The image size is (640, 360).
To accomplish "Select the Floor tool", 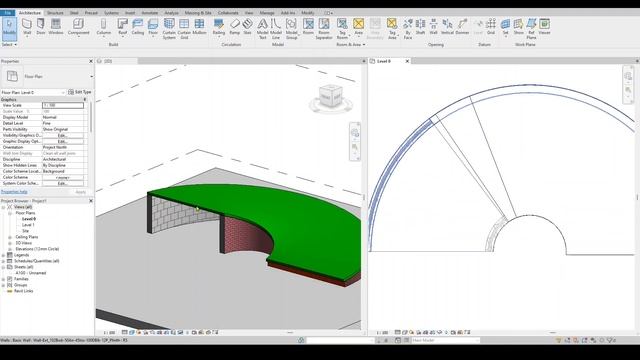I will click(x=153, y=27).
